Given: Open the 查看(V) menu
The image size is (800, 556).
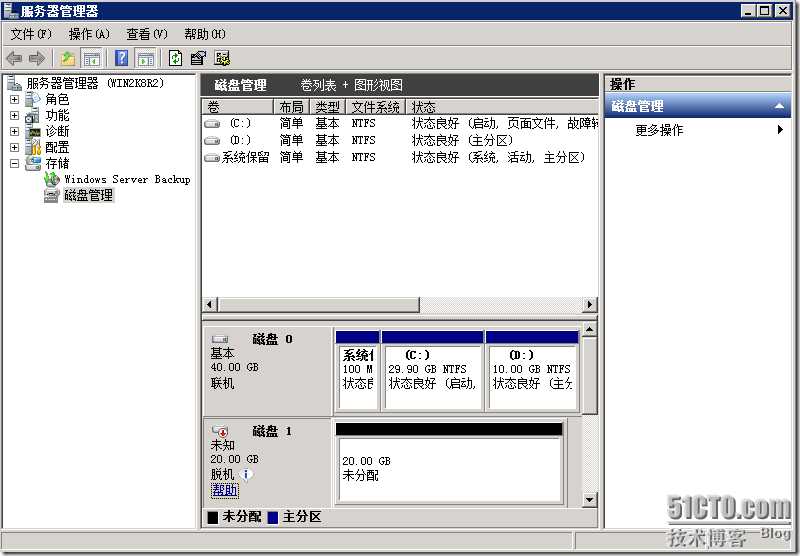Looking at the screenshot, I should click(x=147, y=34).
